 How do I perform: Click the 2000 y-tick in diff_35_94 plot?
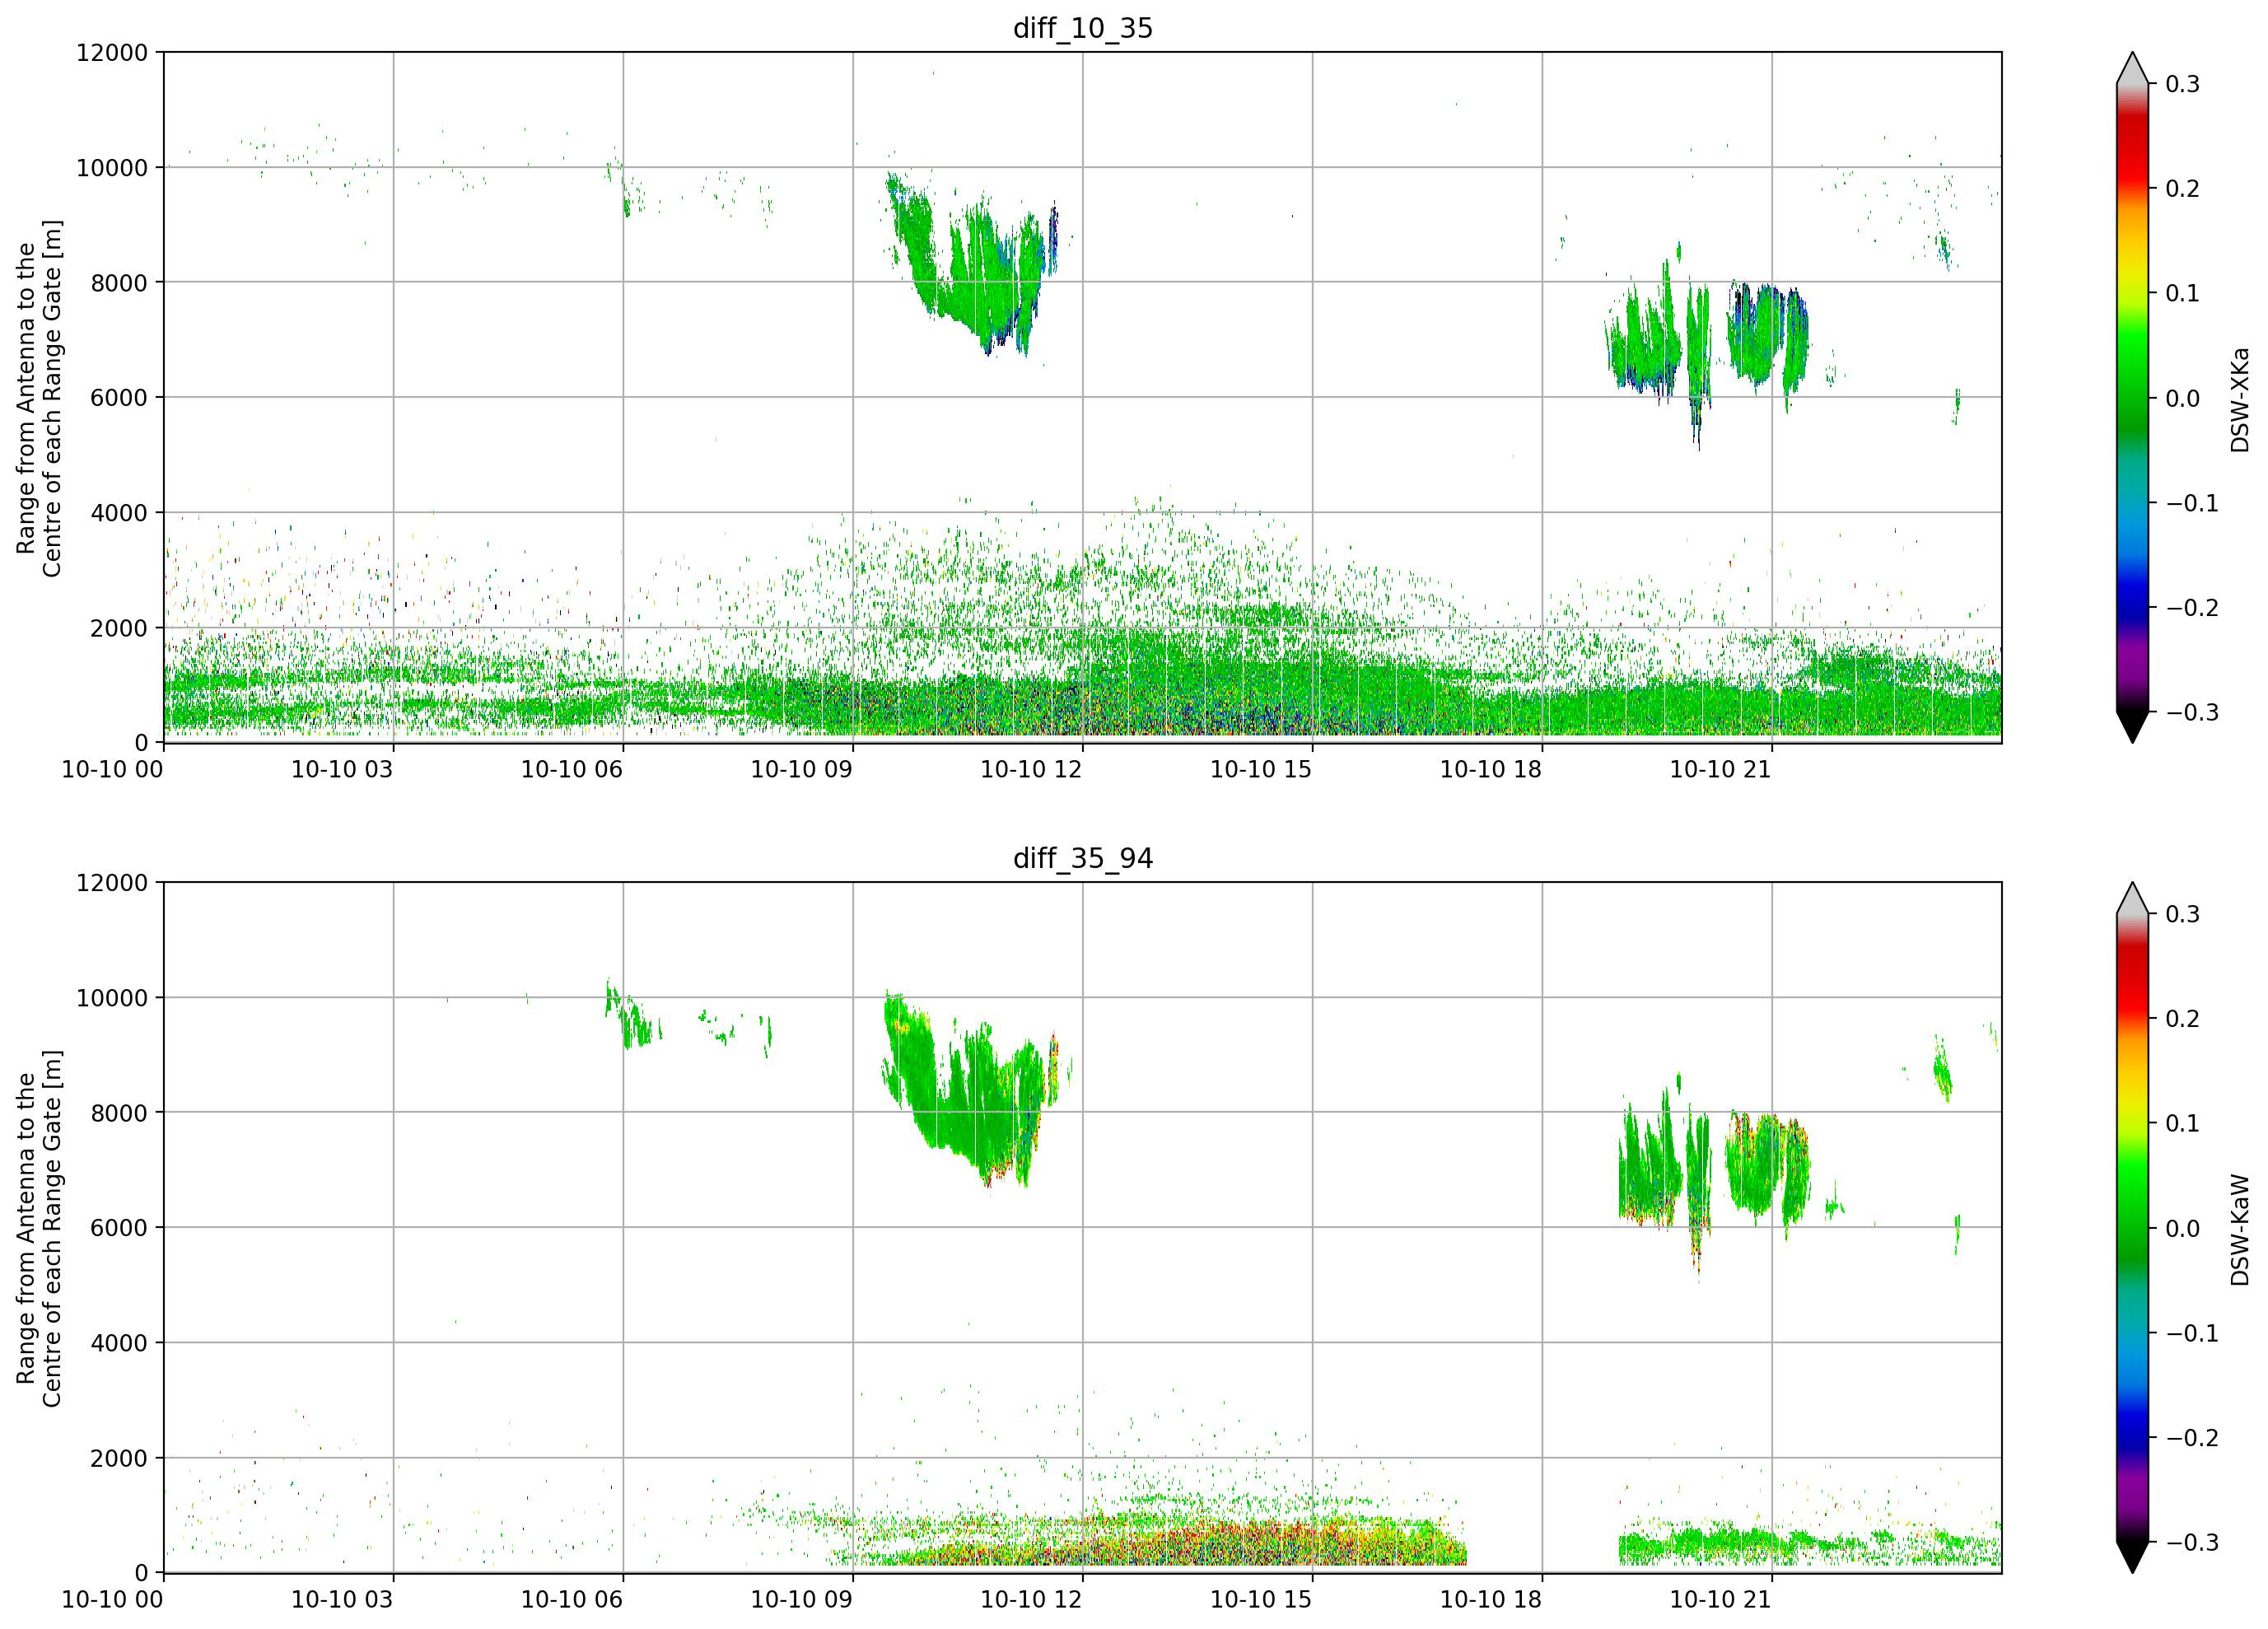tap(119, 1458)
